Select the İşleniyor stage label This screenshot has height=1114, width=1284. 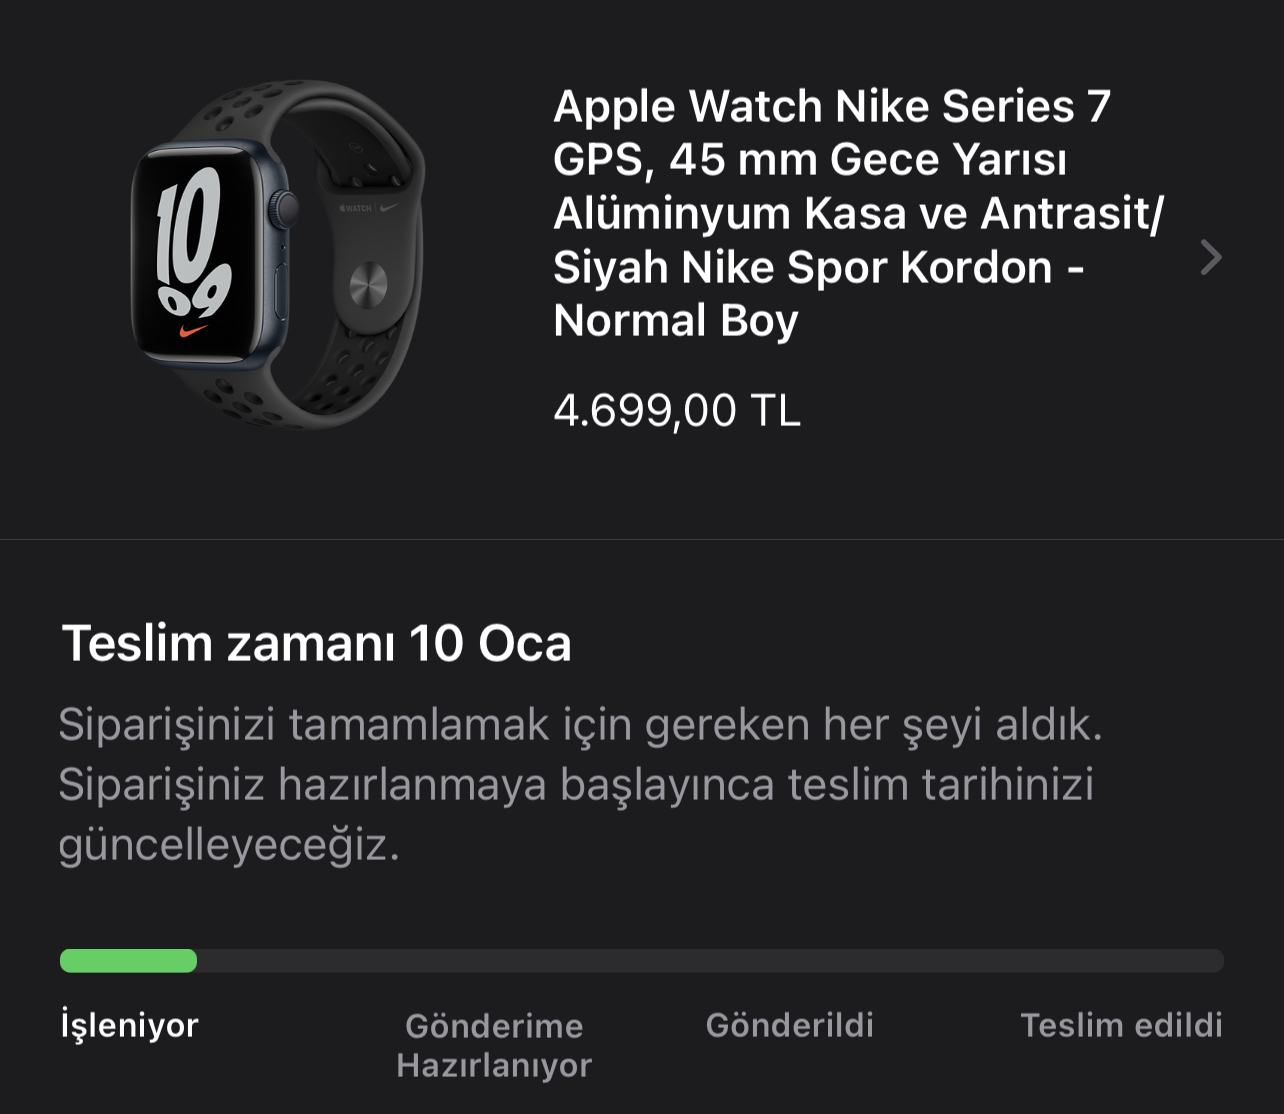pyautogui.click(x=130, y=1025)
